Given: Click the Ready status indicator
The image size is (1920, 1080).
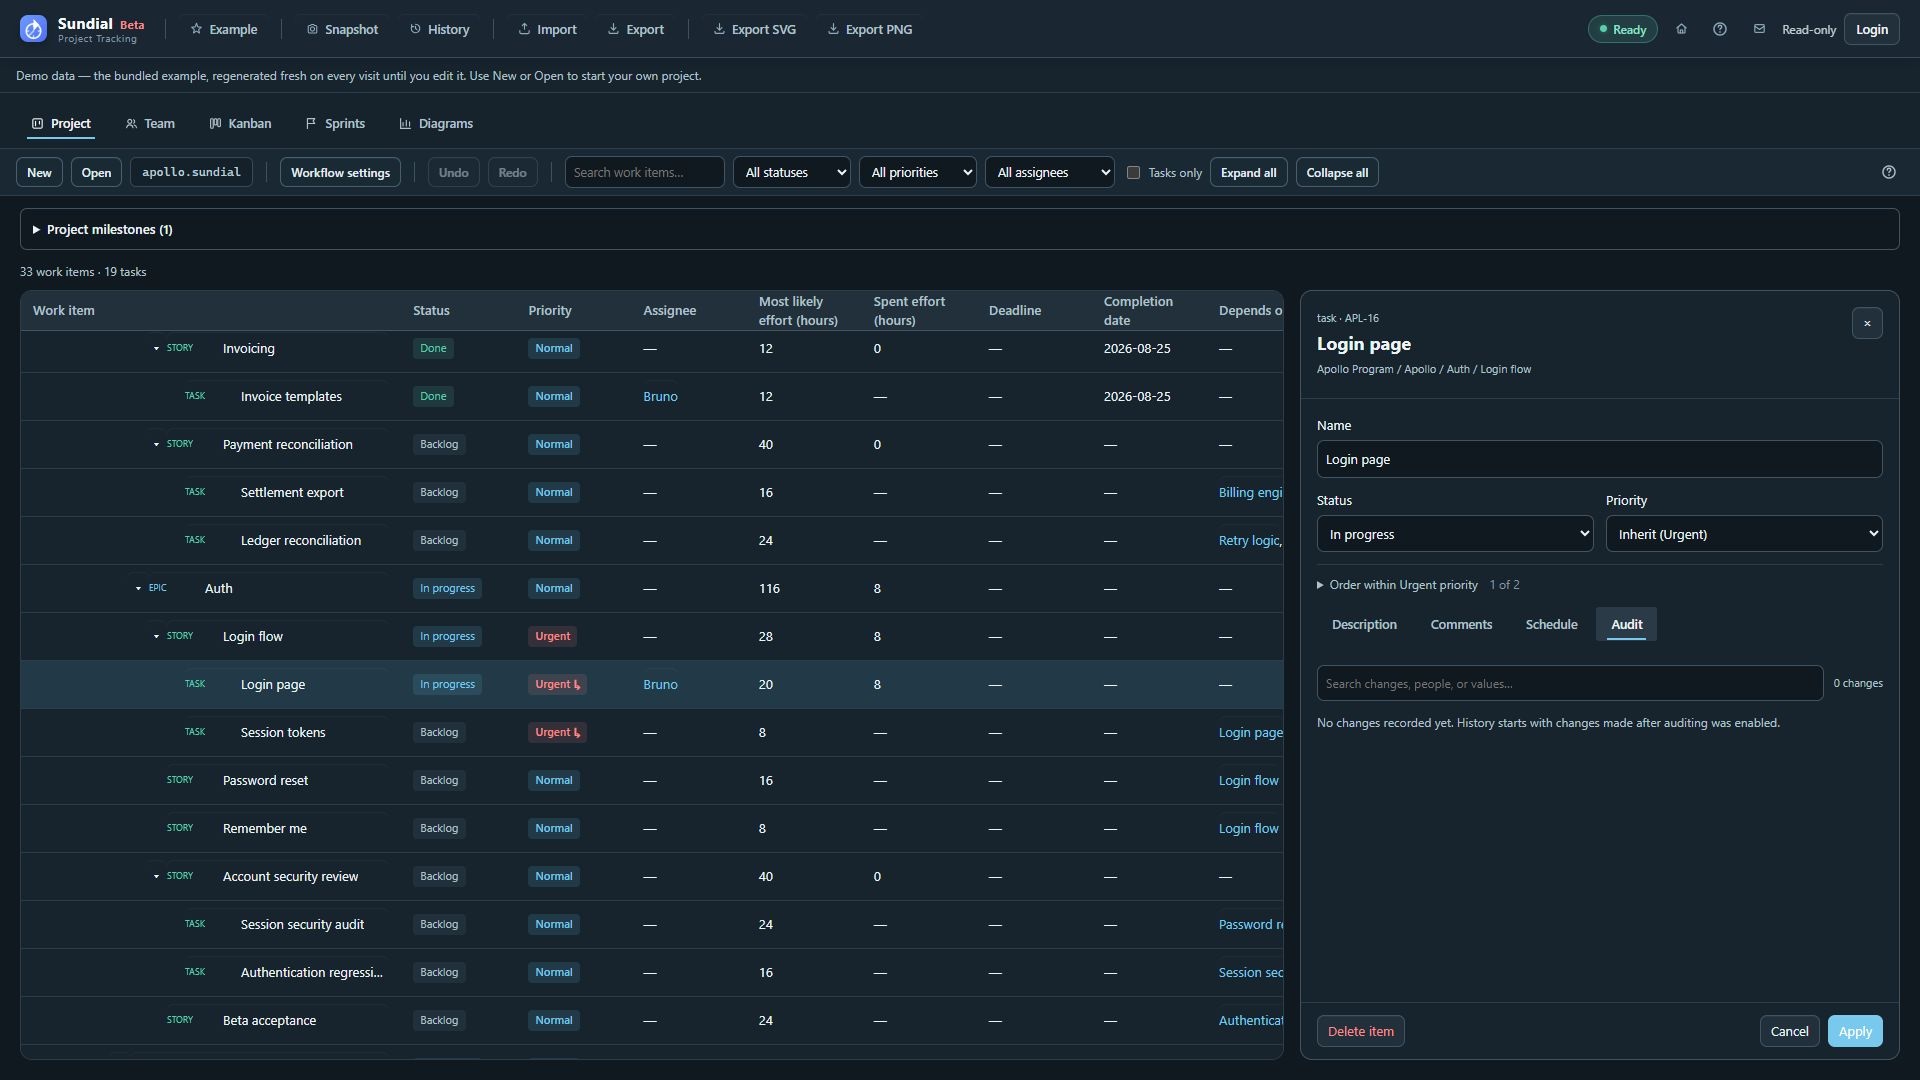Looking at the screenshot, I should click(x=1622, y=29).
